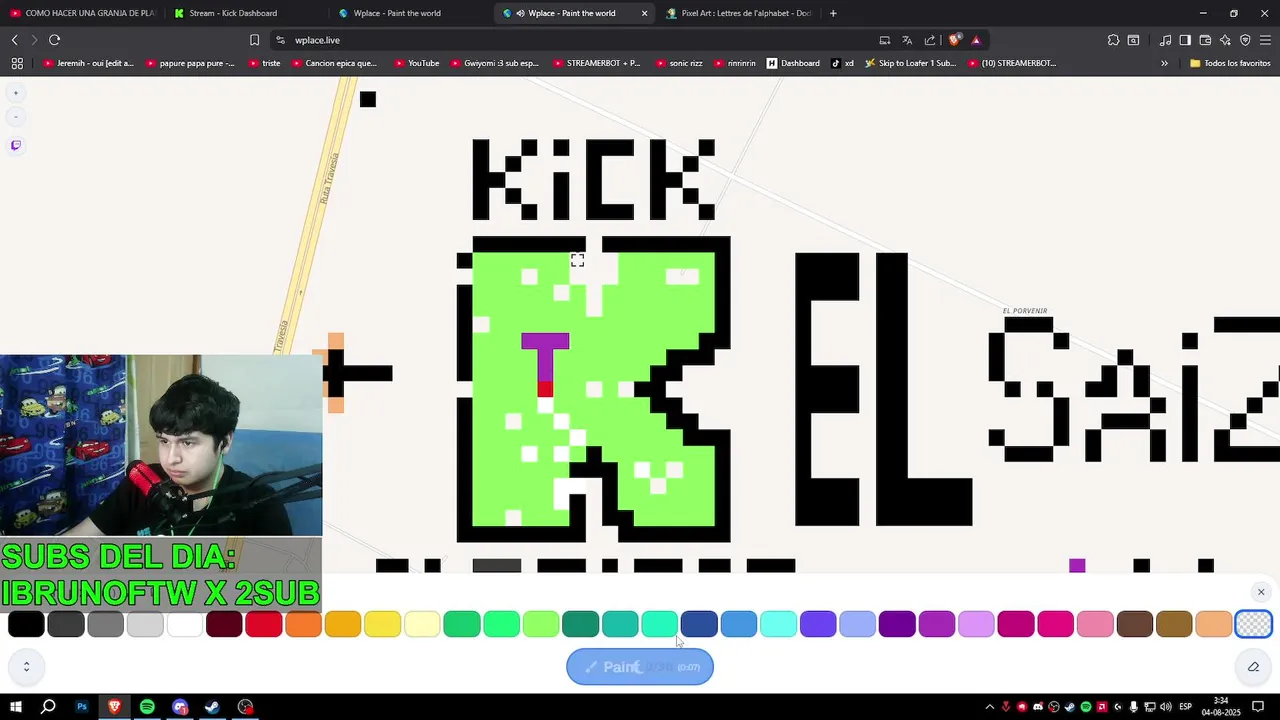Open Discord from the taskbar
The height and width of the screenshot is (720, 1280).
click(180, 707)
